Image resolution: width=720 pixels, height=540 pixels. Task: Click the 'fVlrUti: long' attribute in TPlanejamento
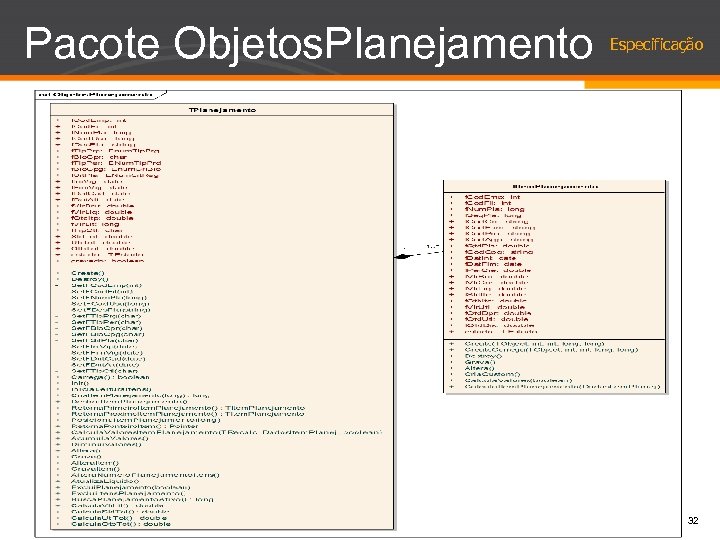pos(95,224)
